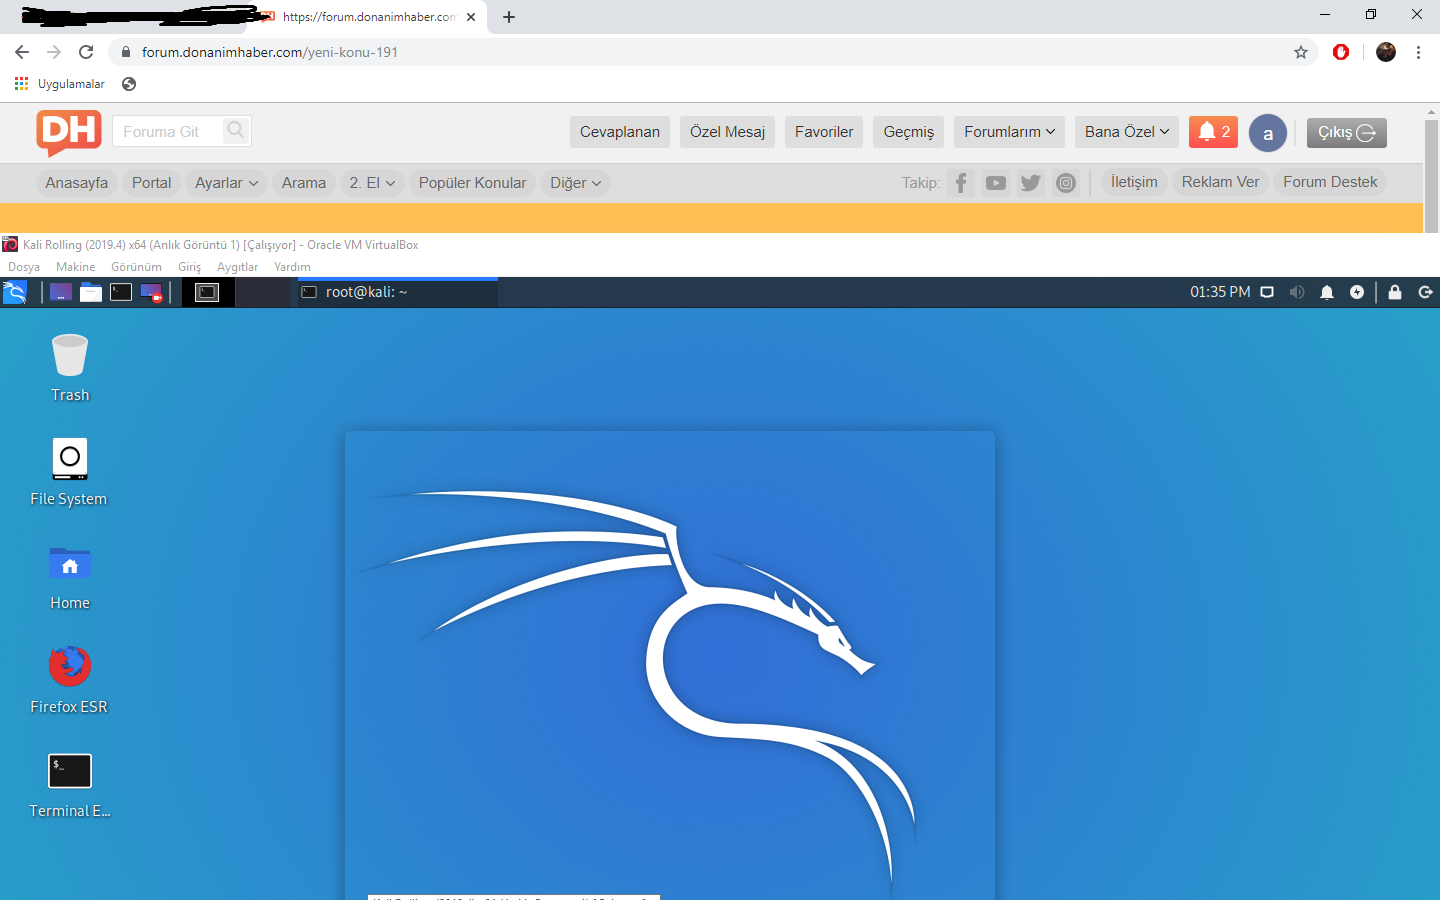The height and width of the screenshot is (900, 1440).
Task: Open the Kali notification bell in panel
Action: pos(1327,292)
